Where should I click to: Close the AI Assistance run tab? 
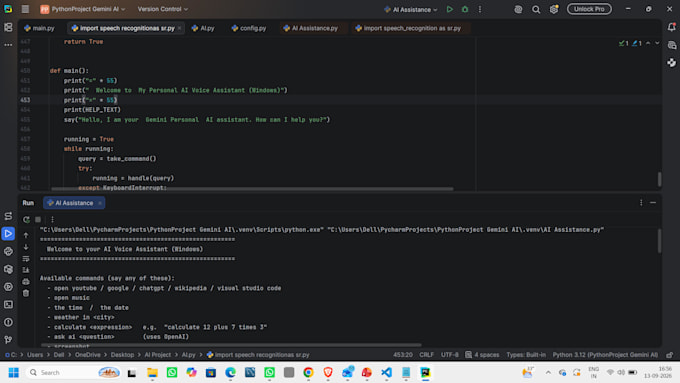[x=100, y=203]
